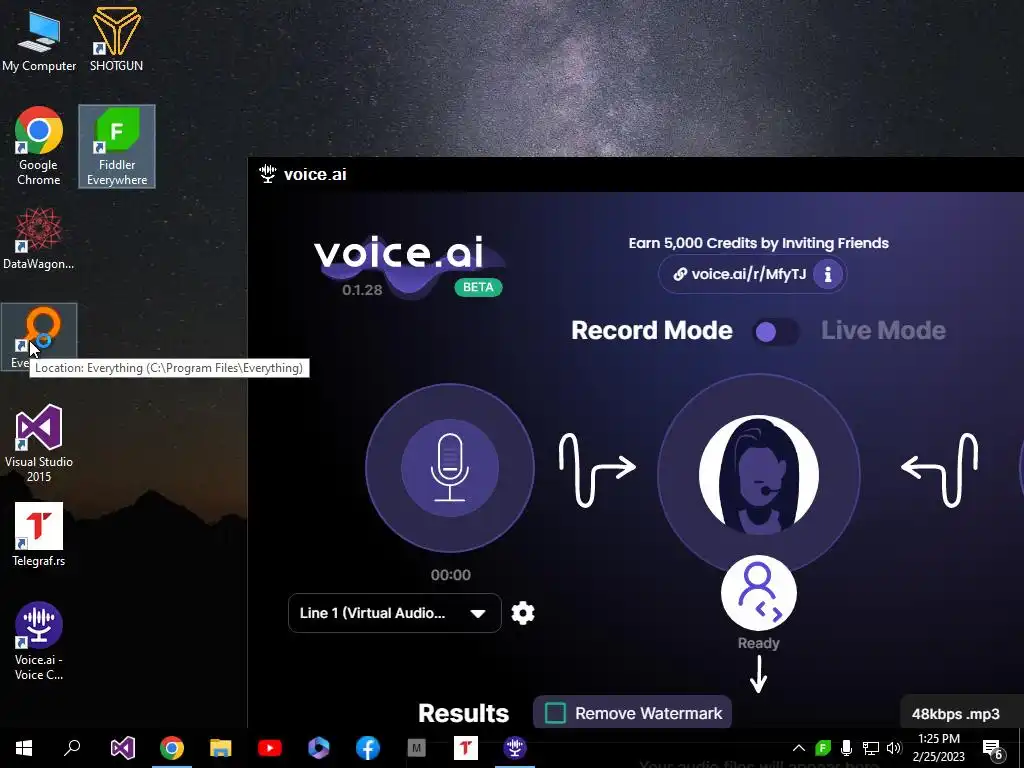Viewport: 1024px width, 768px height.
Task: Select the Everything search desktop icon
Action: pyautogui.click(x=39, y=336)
